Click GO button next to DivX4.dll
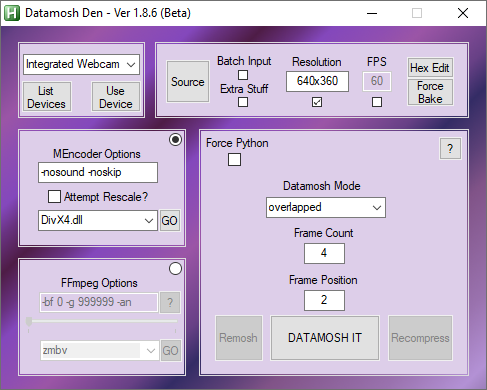This screenshot has height=390, width=487. click(170, 221)
